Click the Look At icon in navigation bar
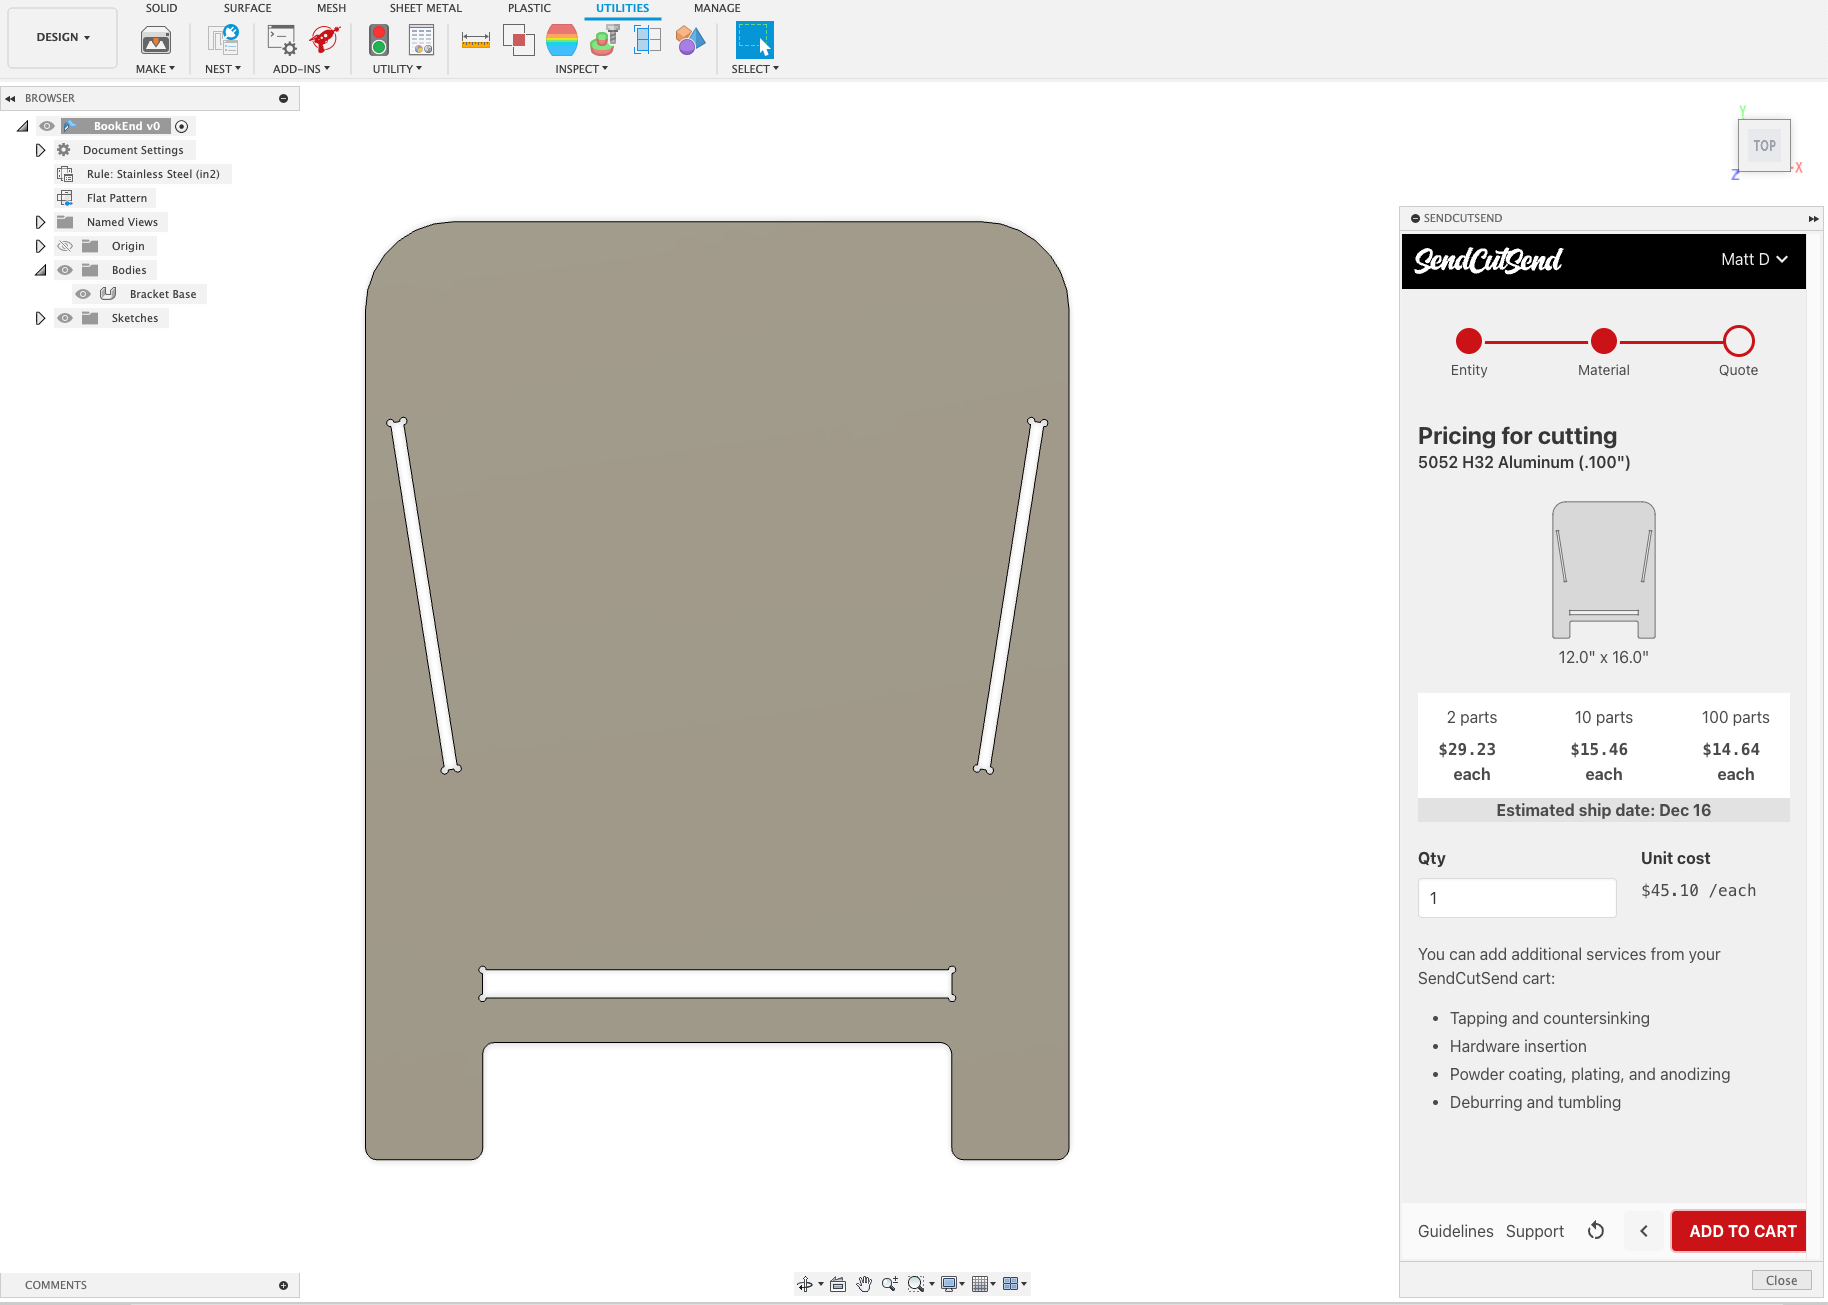Image resolution: width=1828 pixels, height=1305 pixels. [838, 1284]
